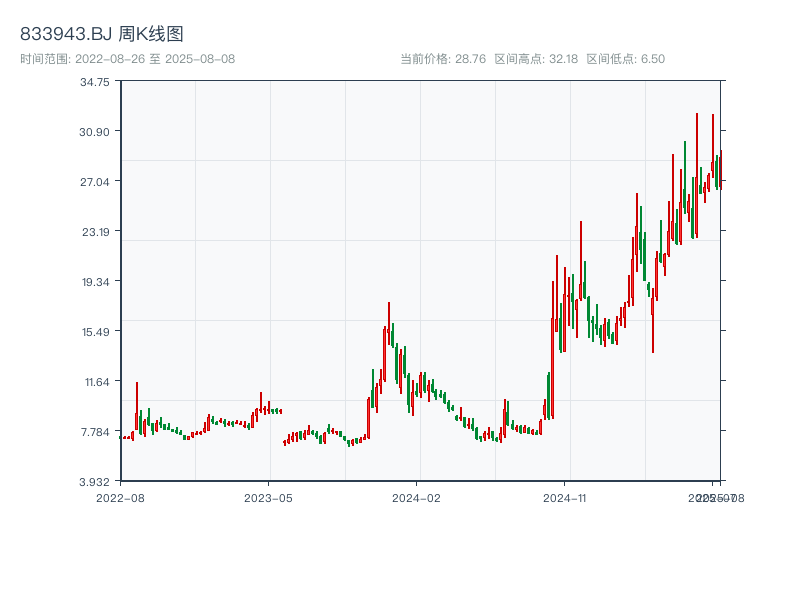Click the range low value 6.50
800x600 pixels.
pos(653,59)
